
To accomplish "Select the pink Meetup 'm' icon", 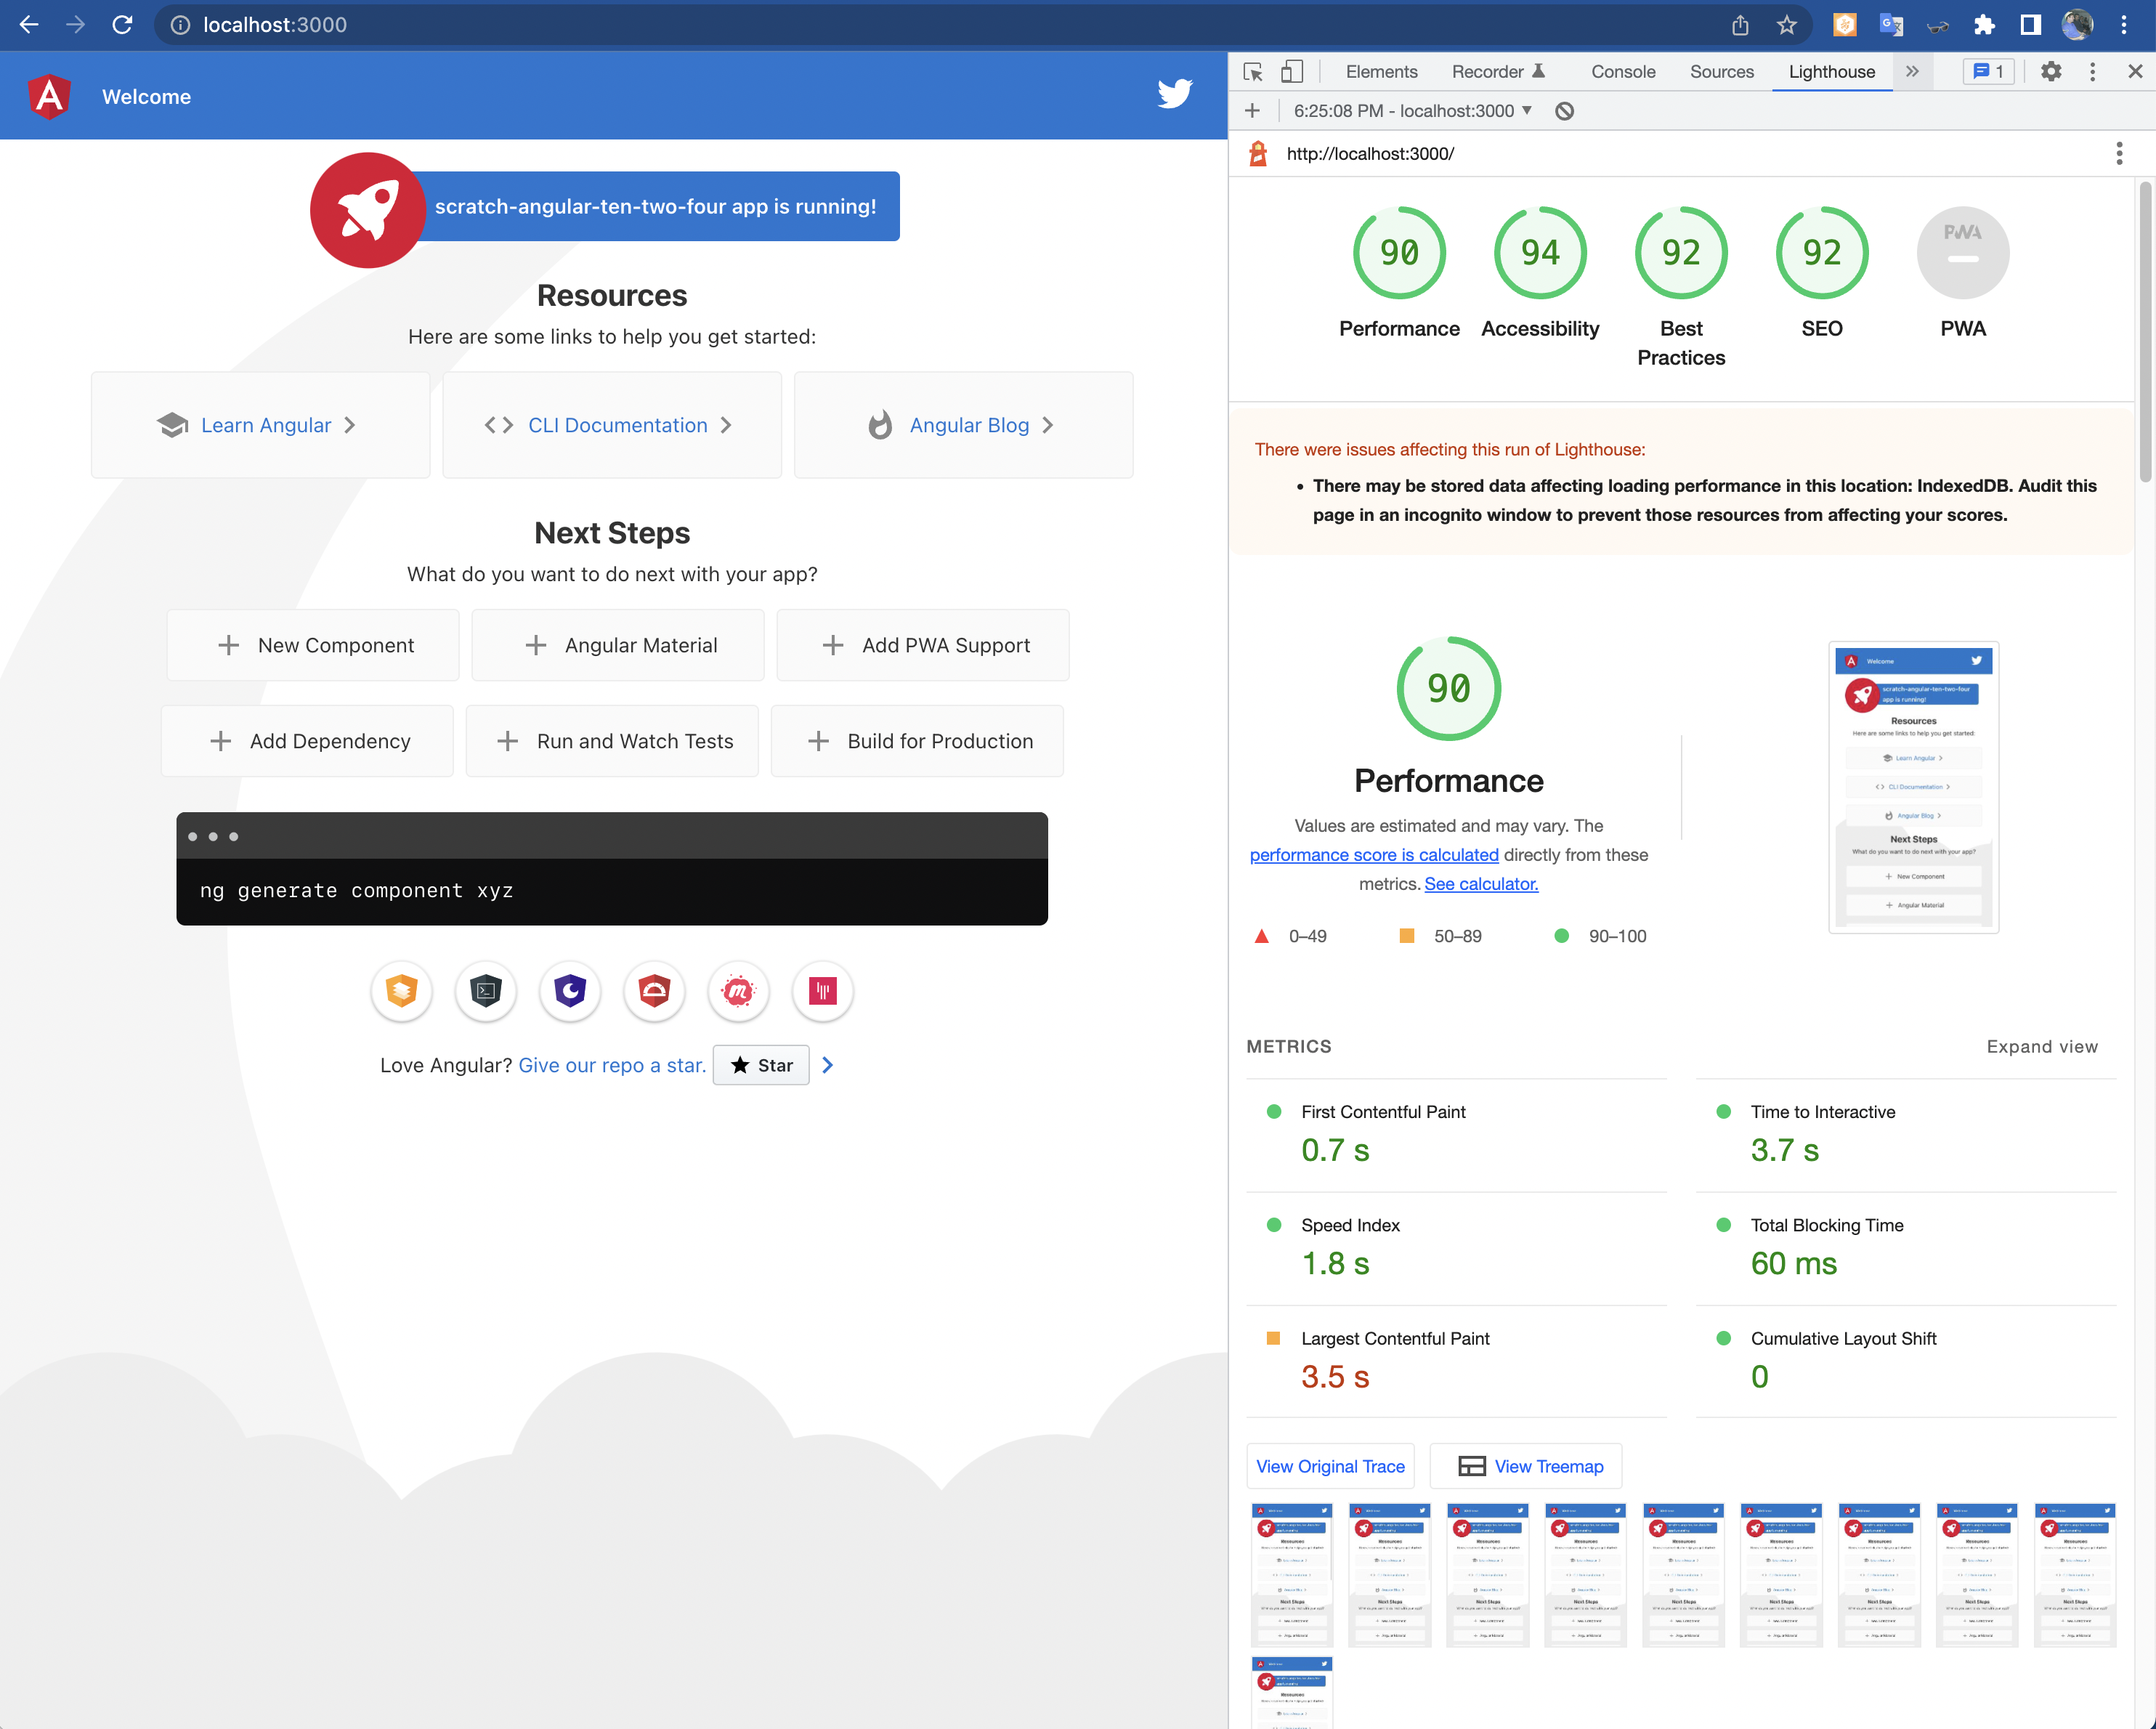I will [x=739, y=991].
